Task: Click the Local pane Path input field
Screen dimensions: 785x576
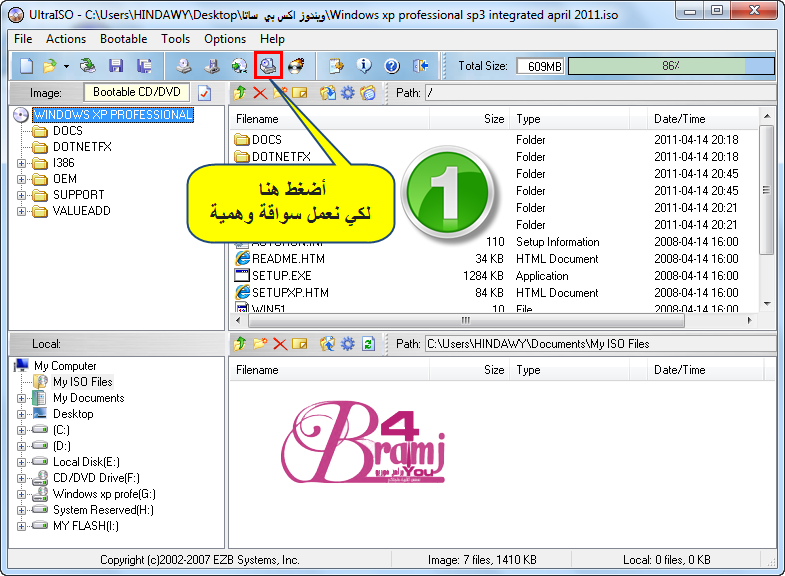Action: [598, 344]
